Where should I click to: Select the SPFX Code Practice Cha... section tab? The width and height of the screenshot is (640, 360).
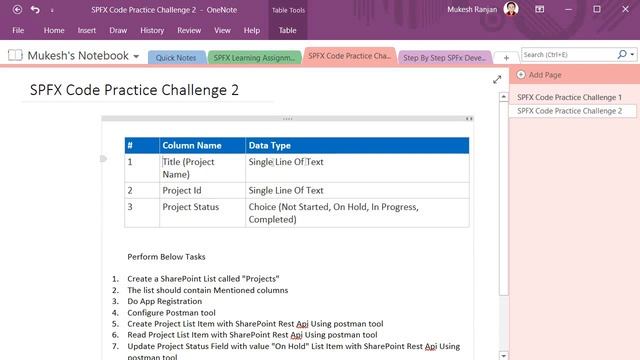pyautogui.click(x=349, y=56)
